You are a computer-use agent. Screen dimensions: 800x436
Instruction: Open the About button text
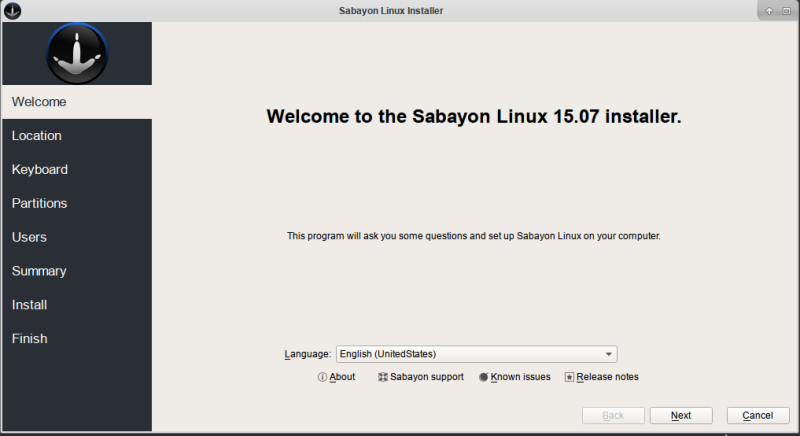point(342,377)
